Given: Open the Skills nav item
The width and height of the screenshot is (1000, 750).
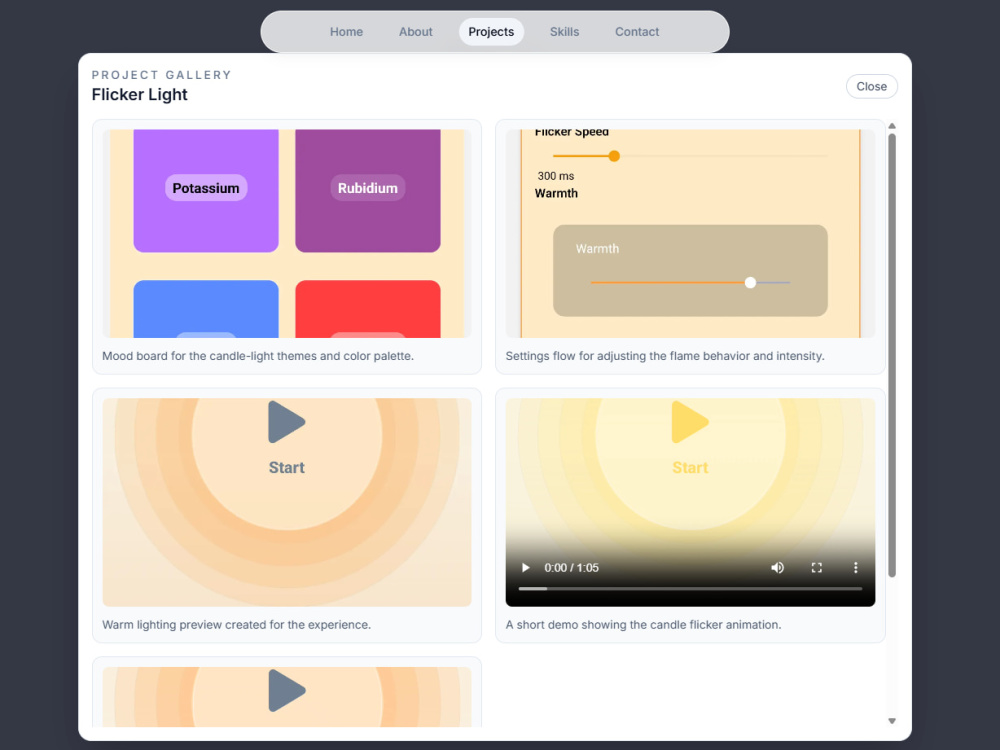Looking at the screenshot, I should point(564,32).
